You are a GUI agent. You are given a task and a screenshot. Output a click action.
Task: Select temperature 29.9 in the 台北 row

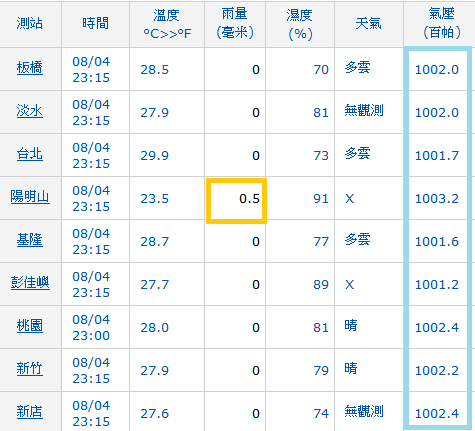[155, 156]
